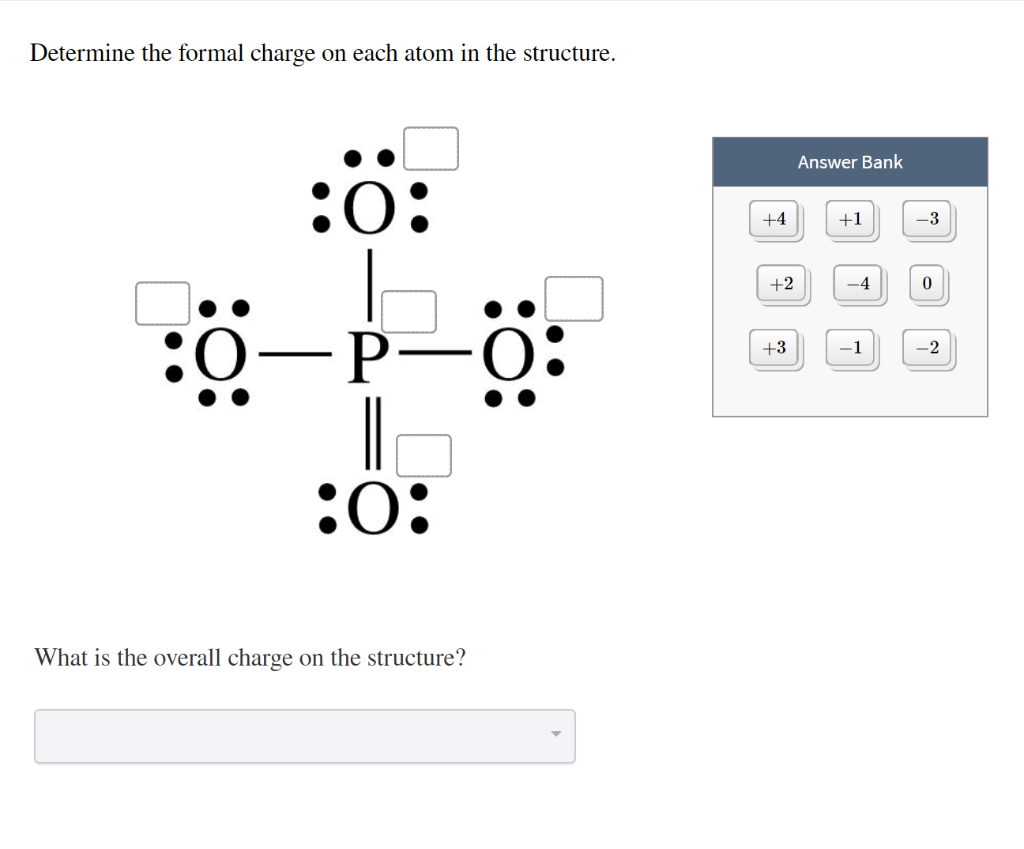This screenshot has height=849, width=1024.
Task: Select the 0 tile in the Answer Bank
Action: pos(927,283)
